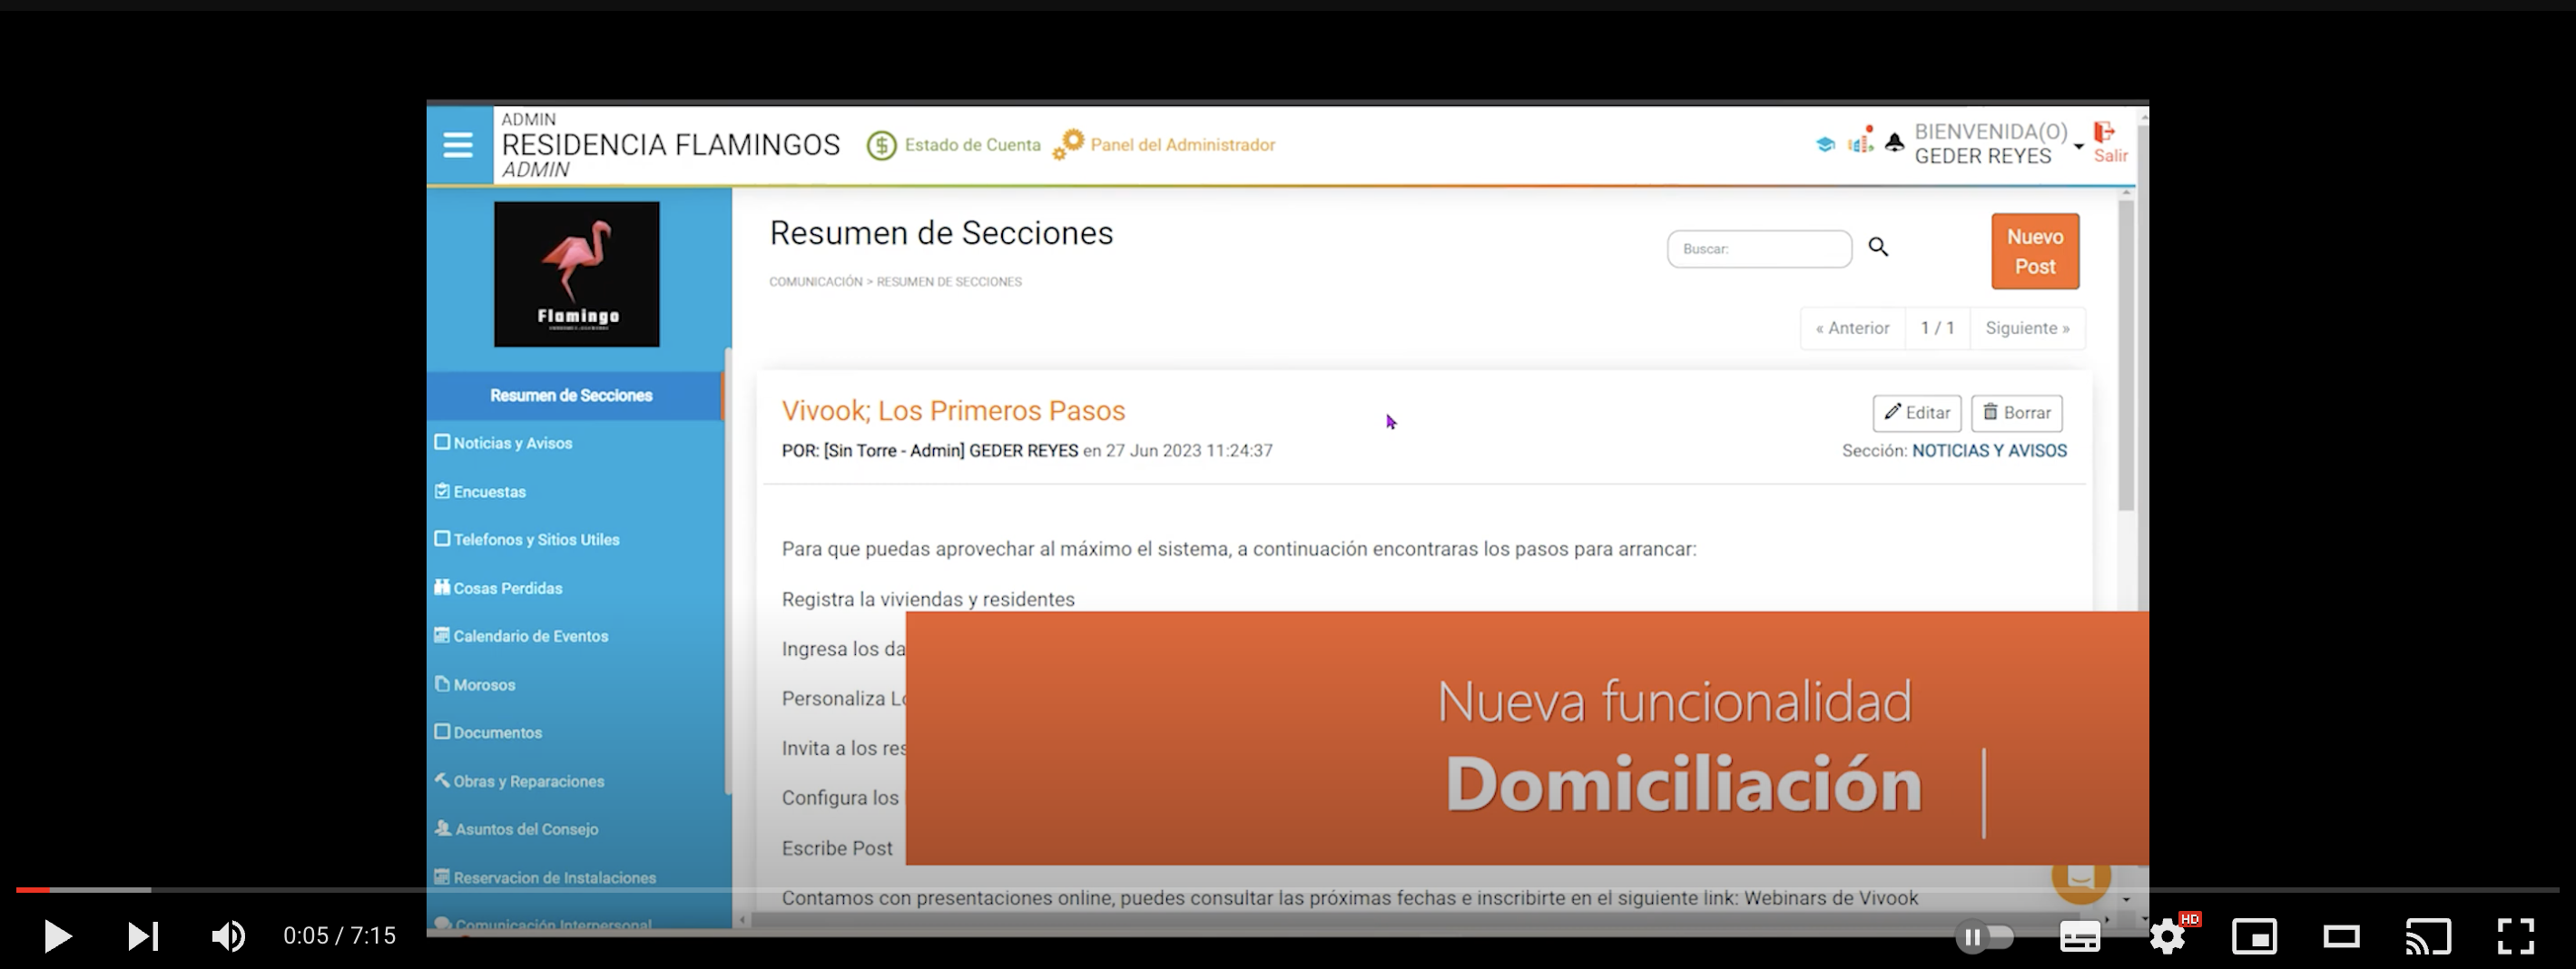Viewport: 2576px width, 969px height.
Task: Open Cosas Perdidas in sidebar
Action: point(507,588)
